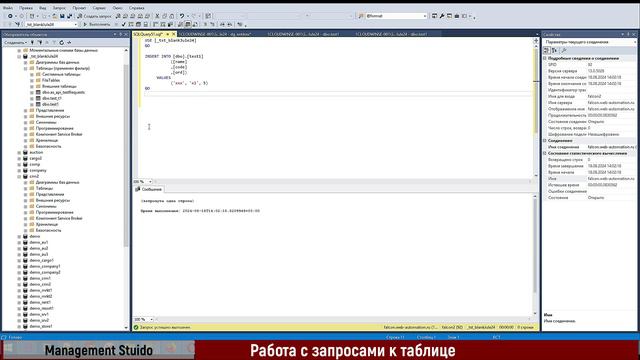Collapse the crm2 database node
This screenshot has height=360, width=640.
[x=19, y=176]
